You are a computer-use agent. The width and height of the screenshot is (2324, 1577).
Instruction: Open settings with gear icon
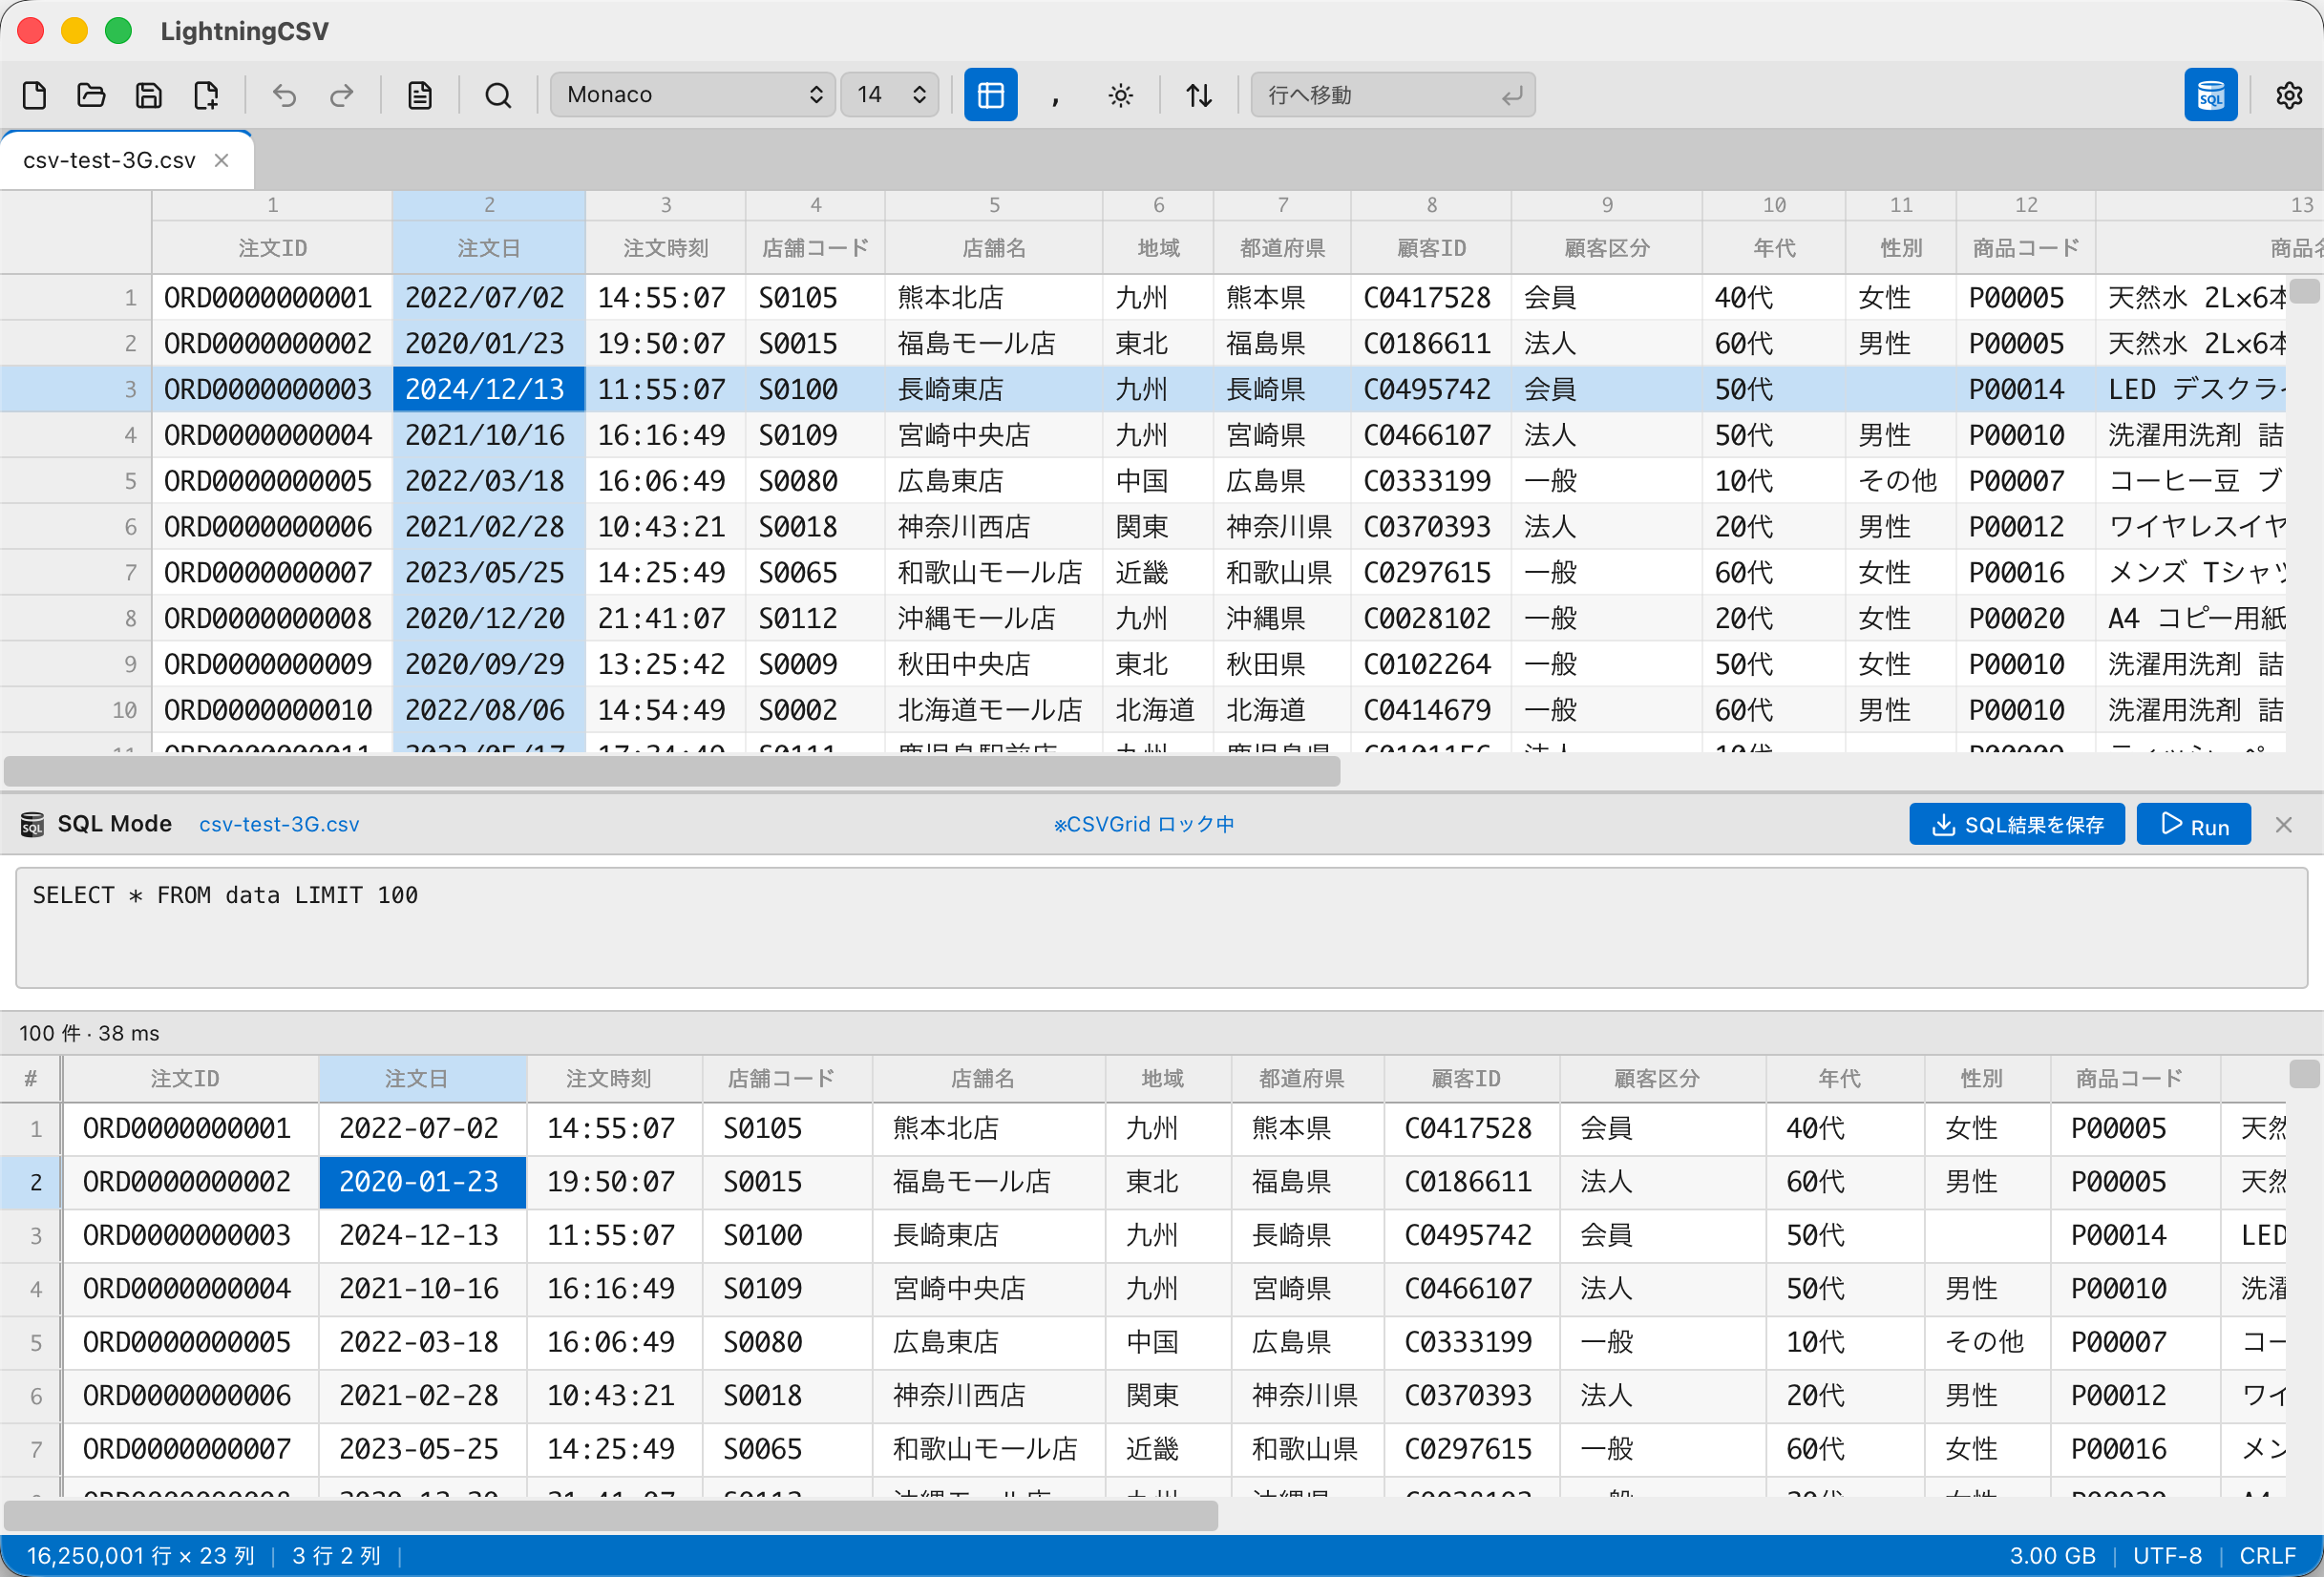click(x=2289, y=95)
